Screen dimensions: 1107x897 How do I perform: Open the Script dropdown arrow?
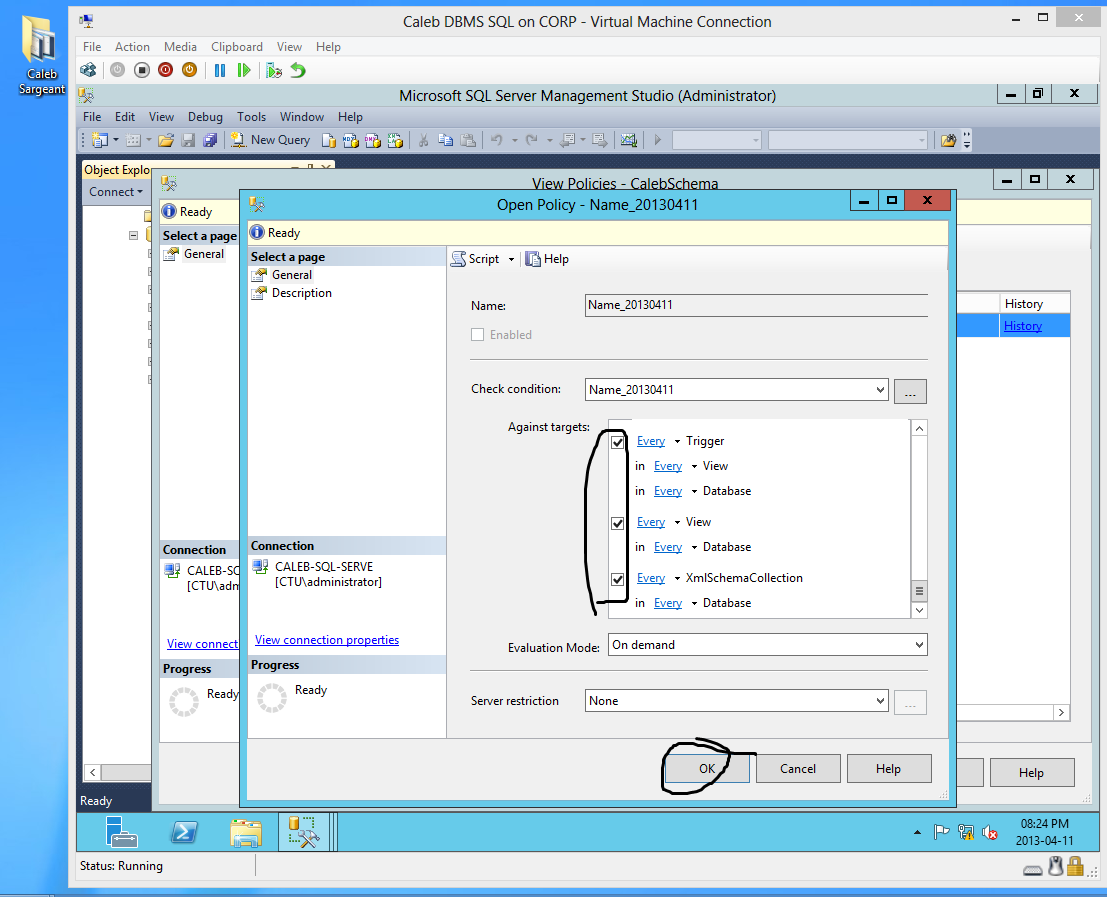click(x=511, y=259)
